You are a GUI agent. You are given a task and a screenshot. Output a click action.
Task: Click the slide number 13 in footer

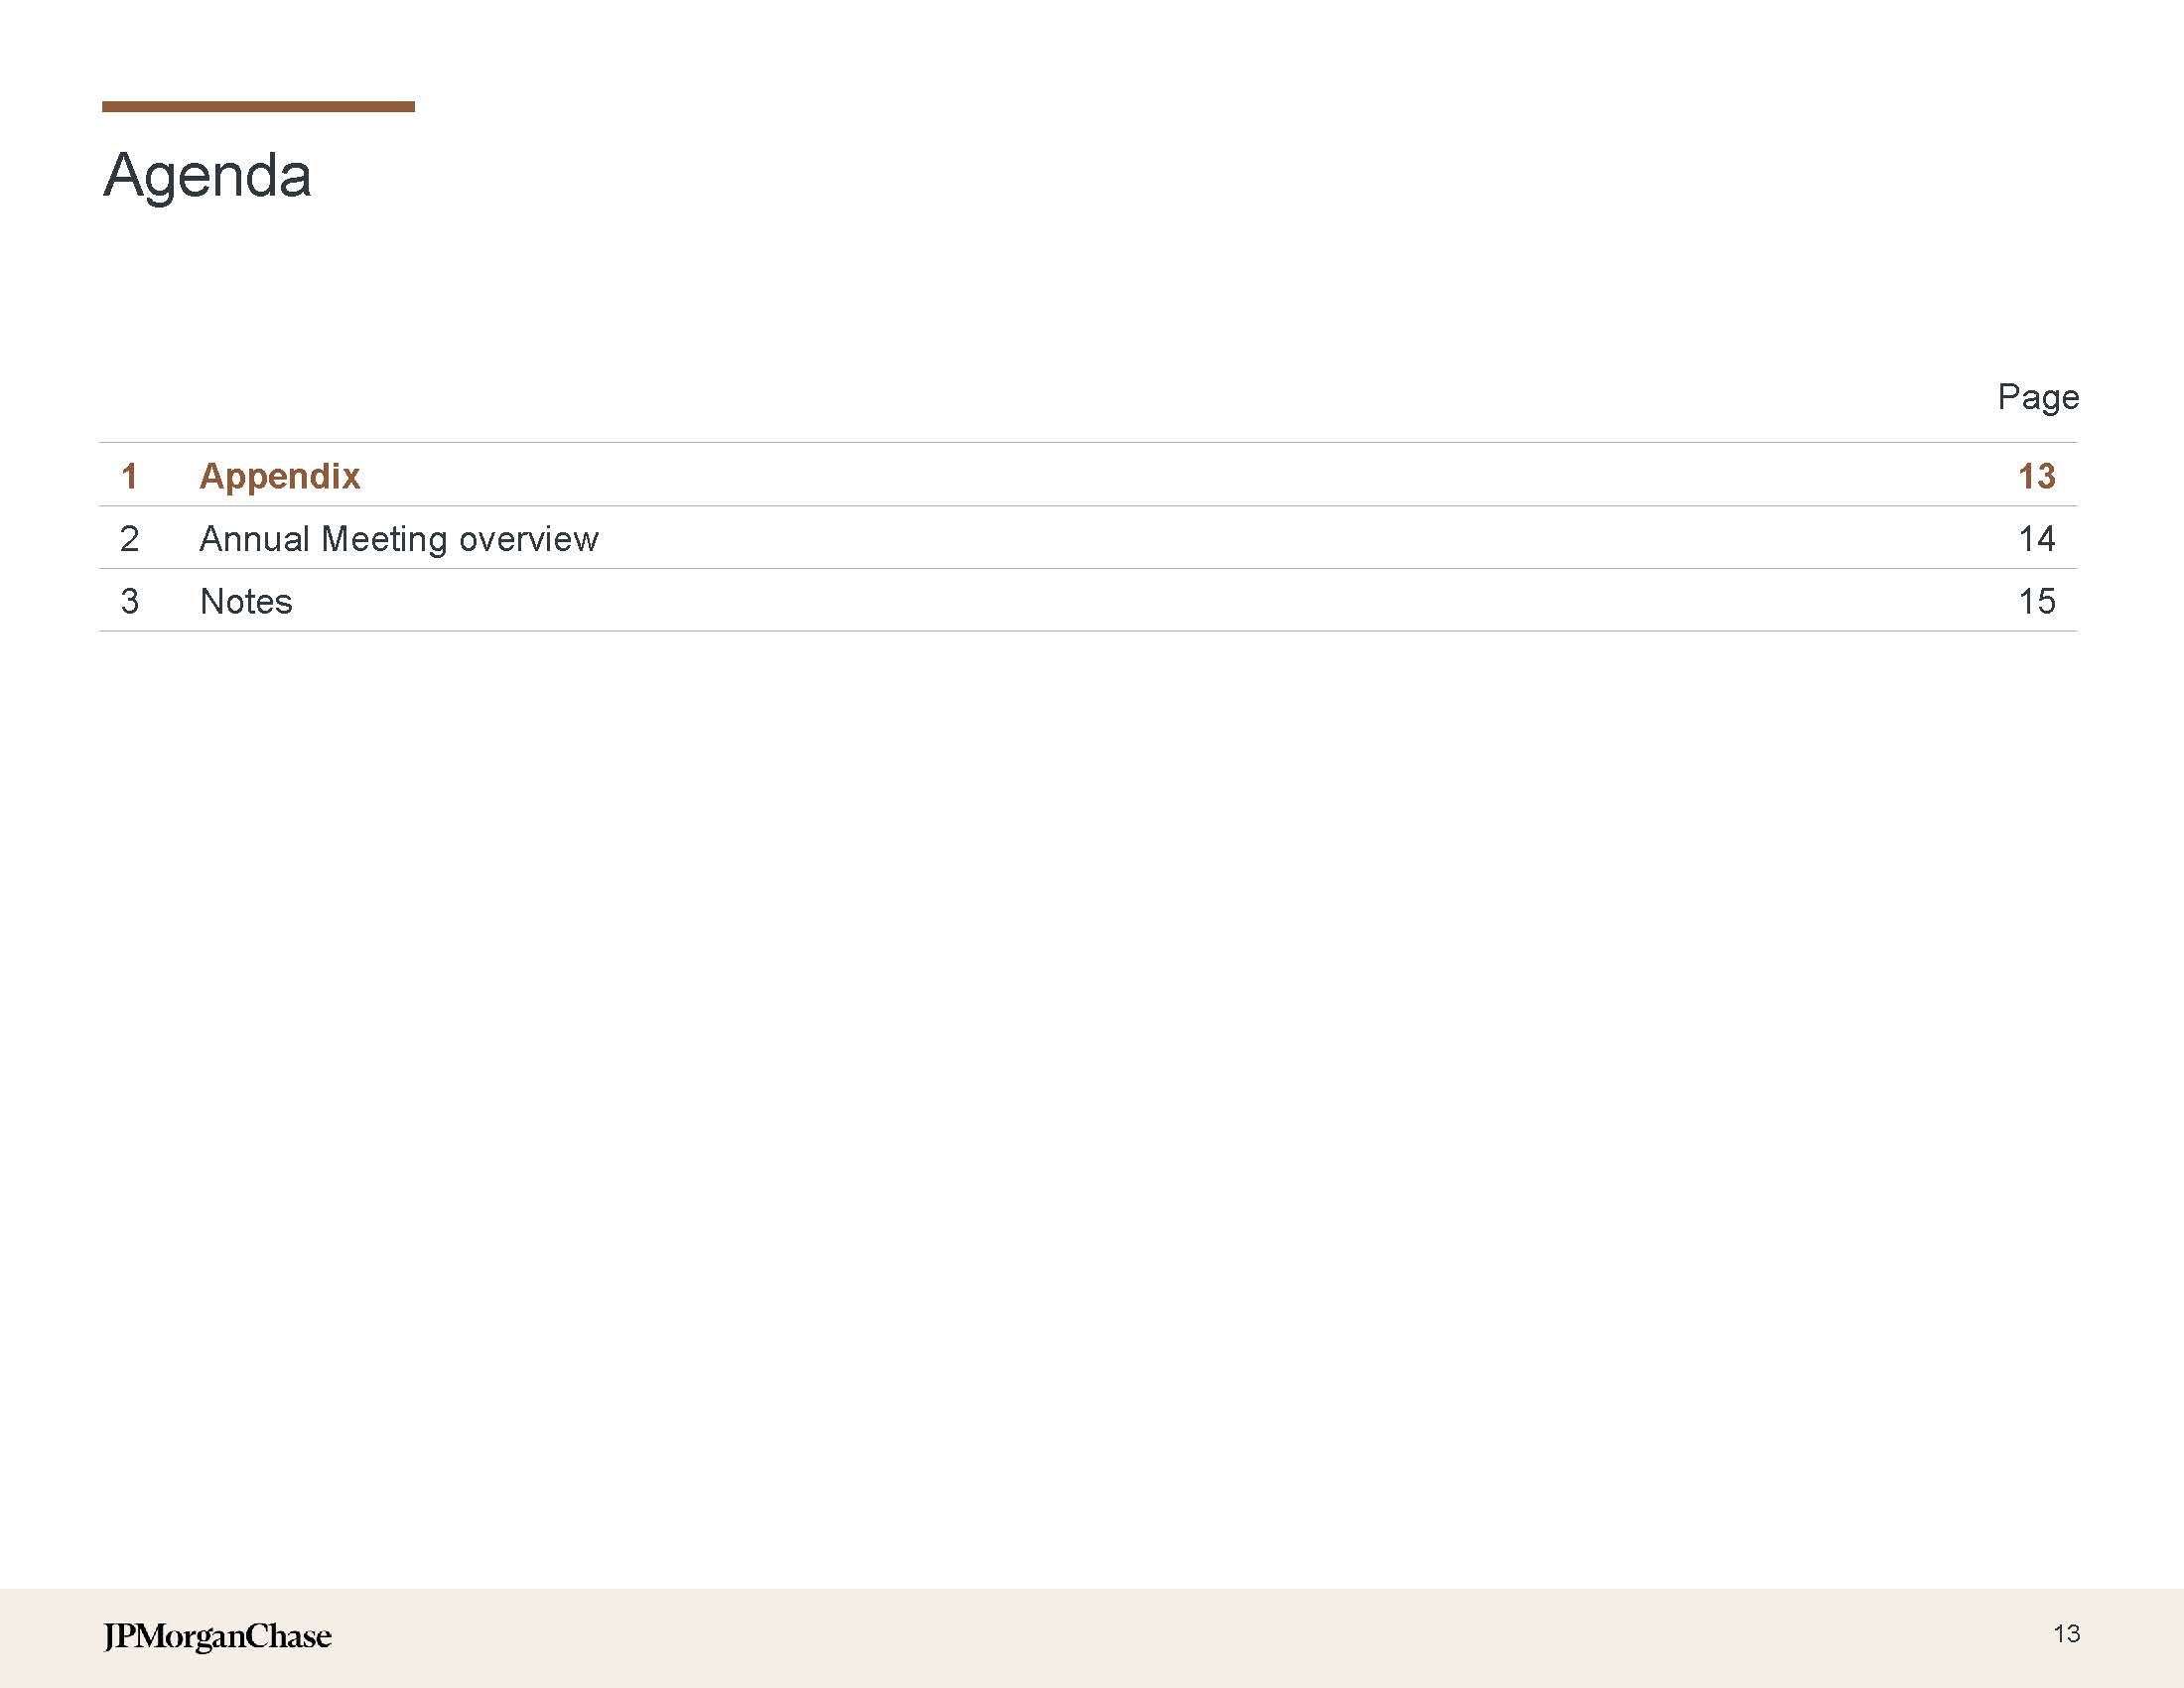(2066, 1634)
